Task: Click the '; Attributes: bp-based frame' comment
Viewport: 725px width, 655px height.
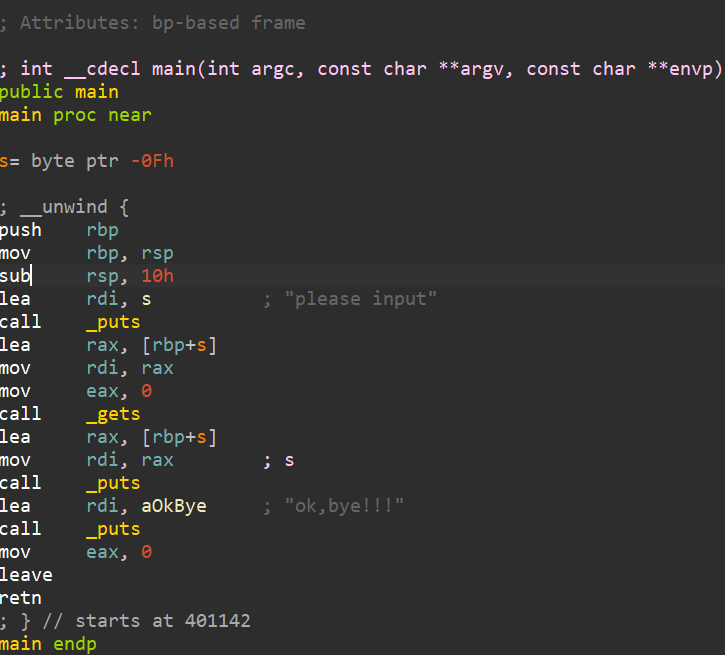Action: point(153,23)
